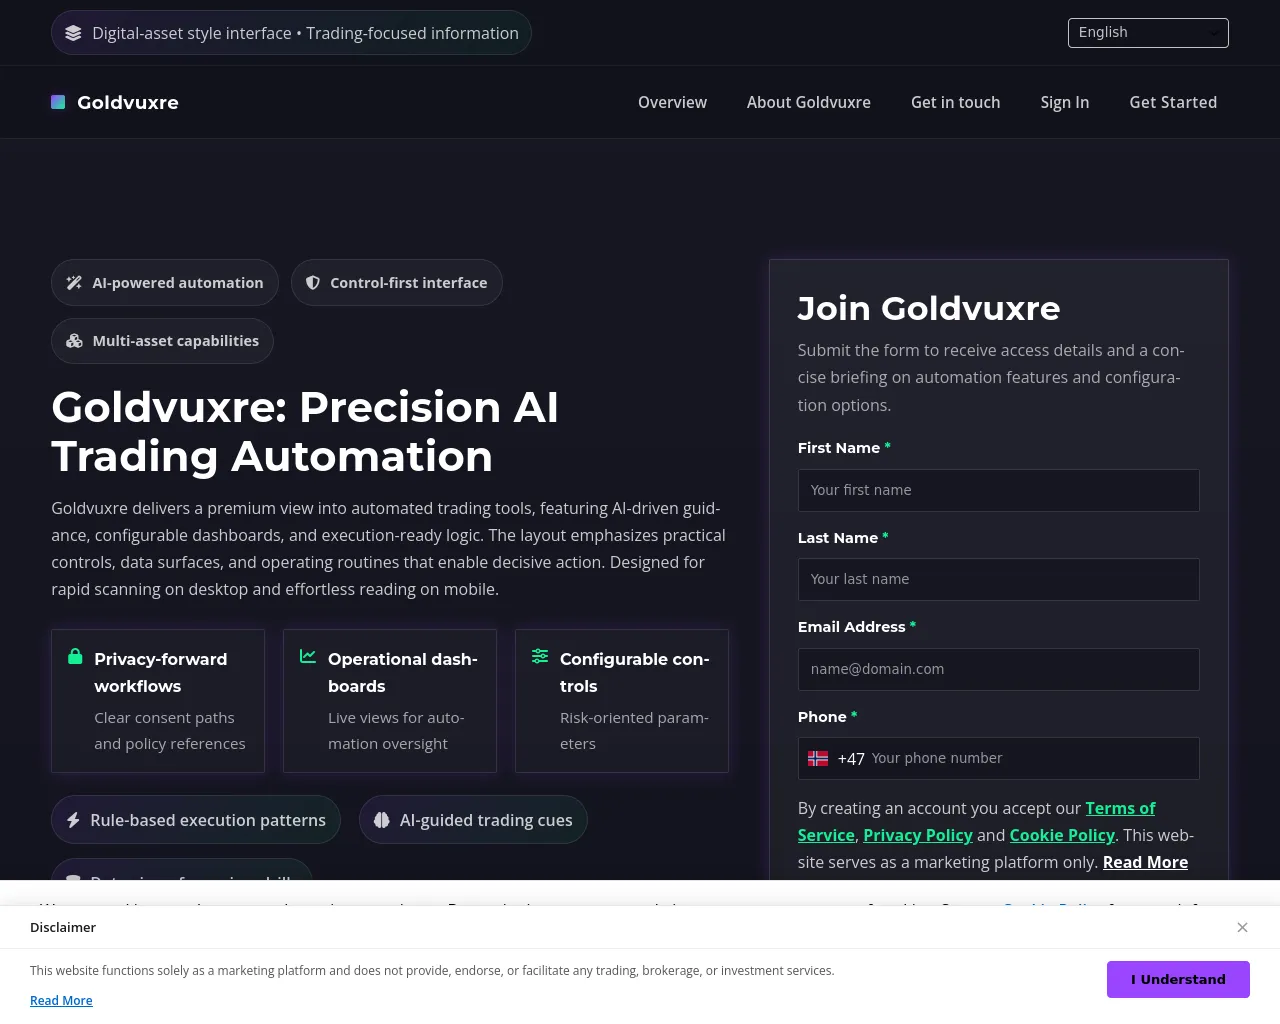Image resolution: width=1280 pixels, height=1024 pixels.
Task: Click the green lock Privacy-forward icon
Action: (75, 656)
